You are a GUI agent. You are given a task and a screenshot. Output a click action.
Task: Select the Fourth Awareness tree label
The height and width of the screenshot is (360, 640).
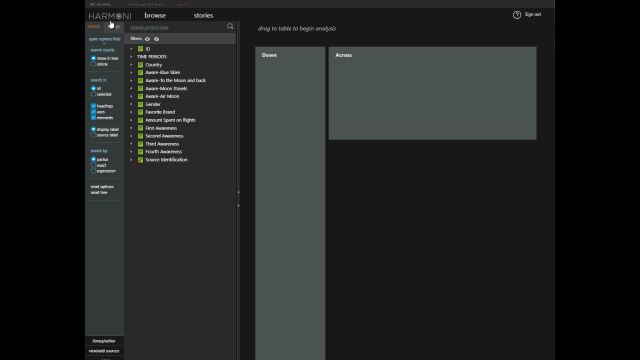[x=164, y=152]
